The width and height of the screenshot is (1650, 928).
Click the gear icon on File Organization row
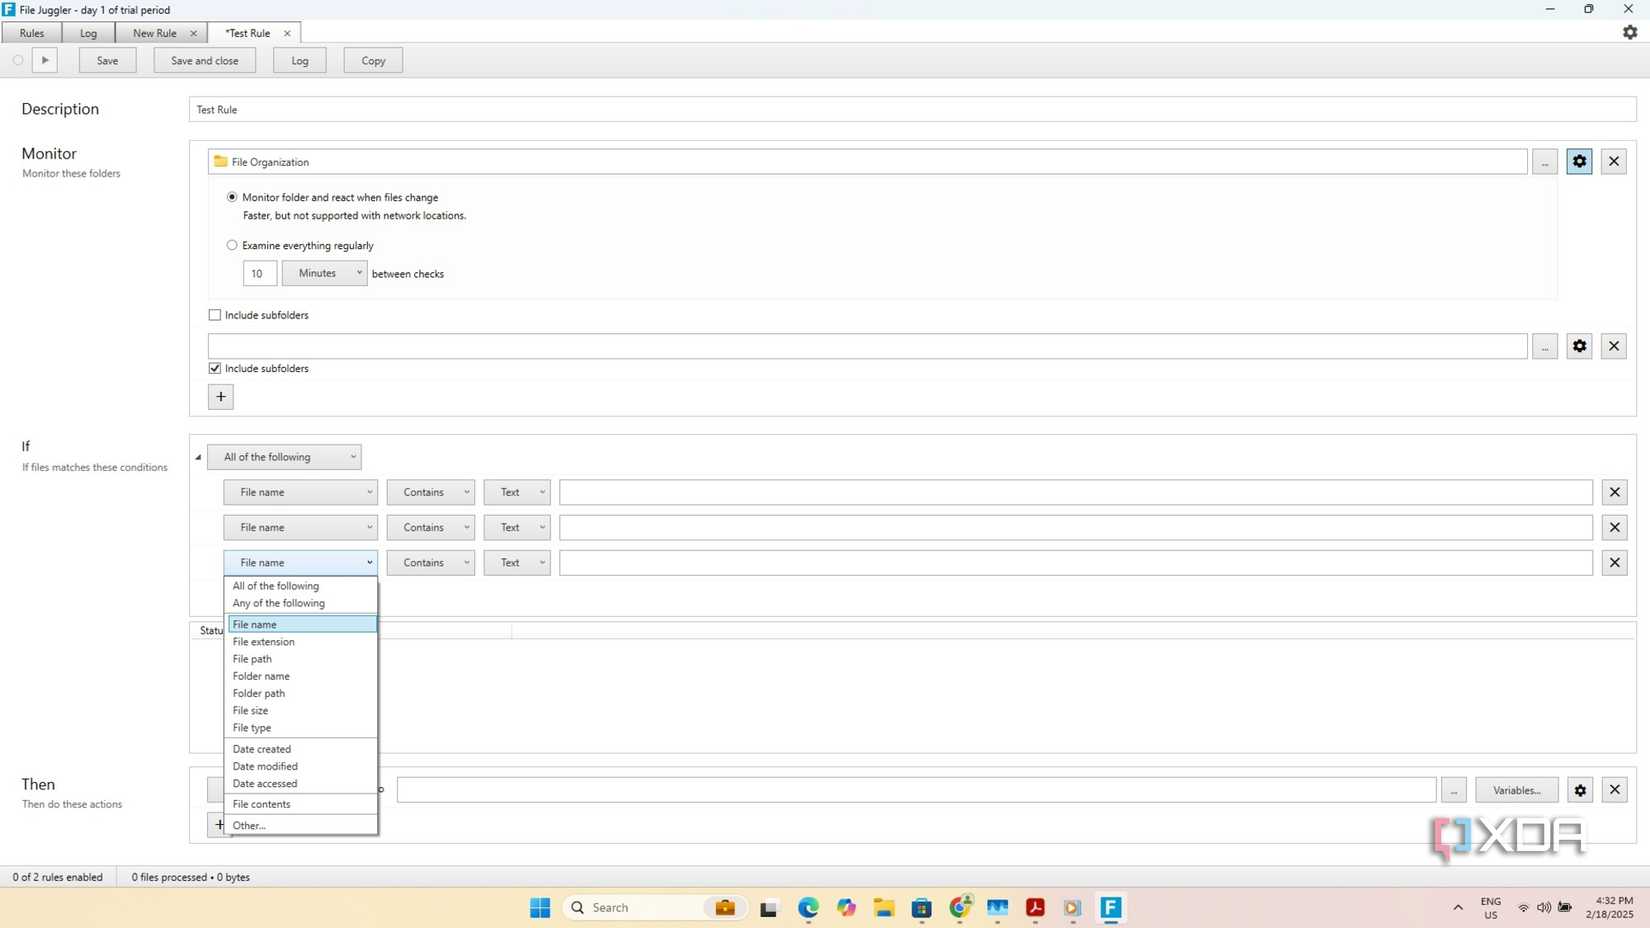click(x=1578, y=160)
